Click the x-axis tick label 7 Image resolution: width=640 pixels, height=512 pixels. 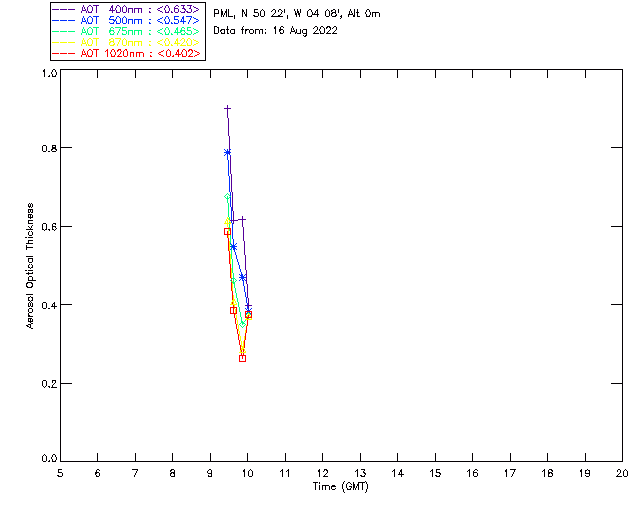tap(135, 473)
